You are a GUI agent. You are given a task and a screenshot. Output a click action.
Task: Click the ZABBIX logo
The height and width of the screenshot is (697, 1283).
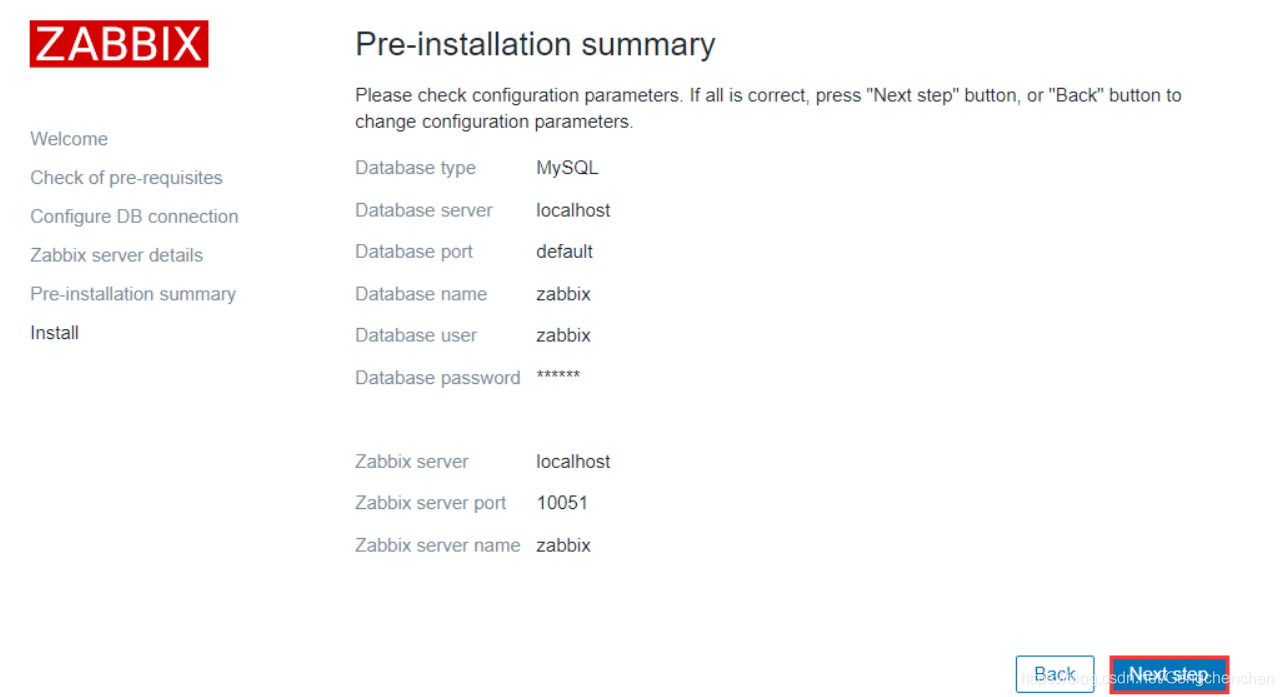click(119, 44)
